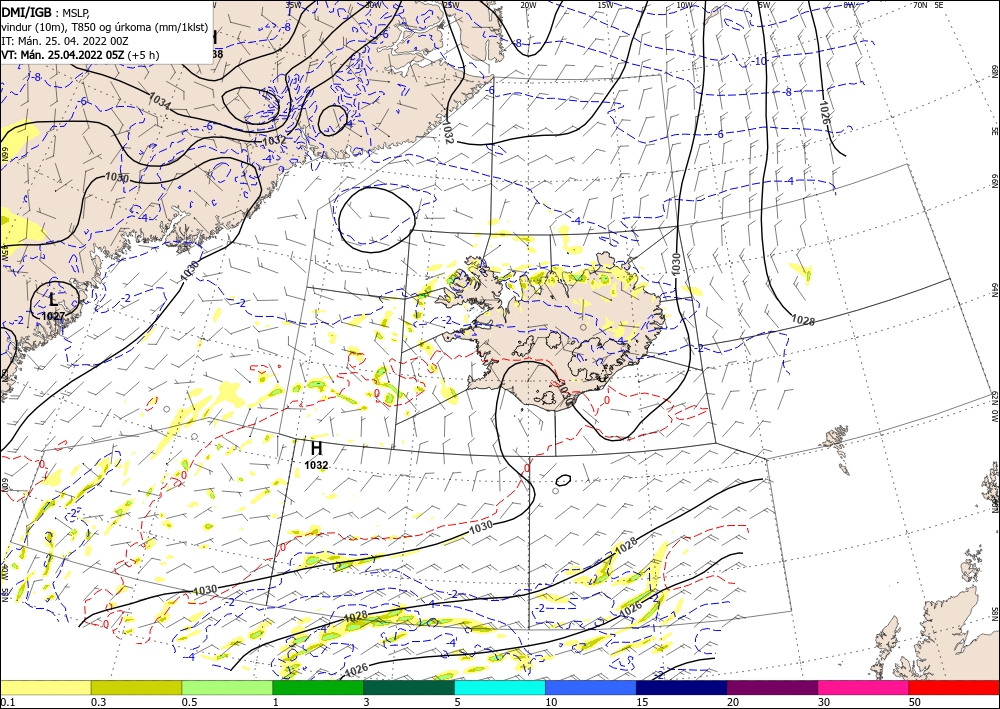Click the '20W' longitude label
Screen dimensions: 1000x709
coord(528,5)
